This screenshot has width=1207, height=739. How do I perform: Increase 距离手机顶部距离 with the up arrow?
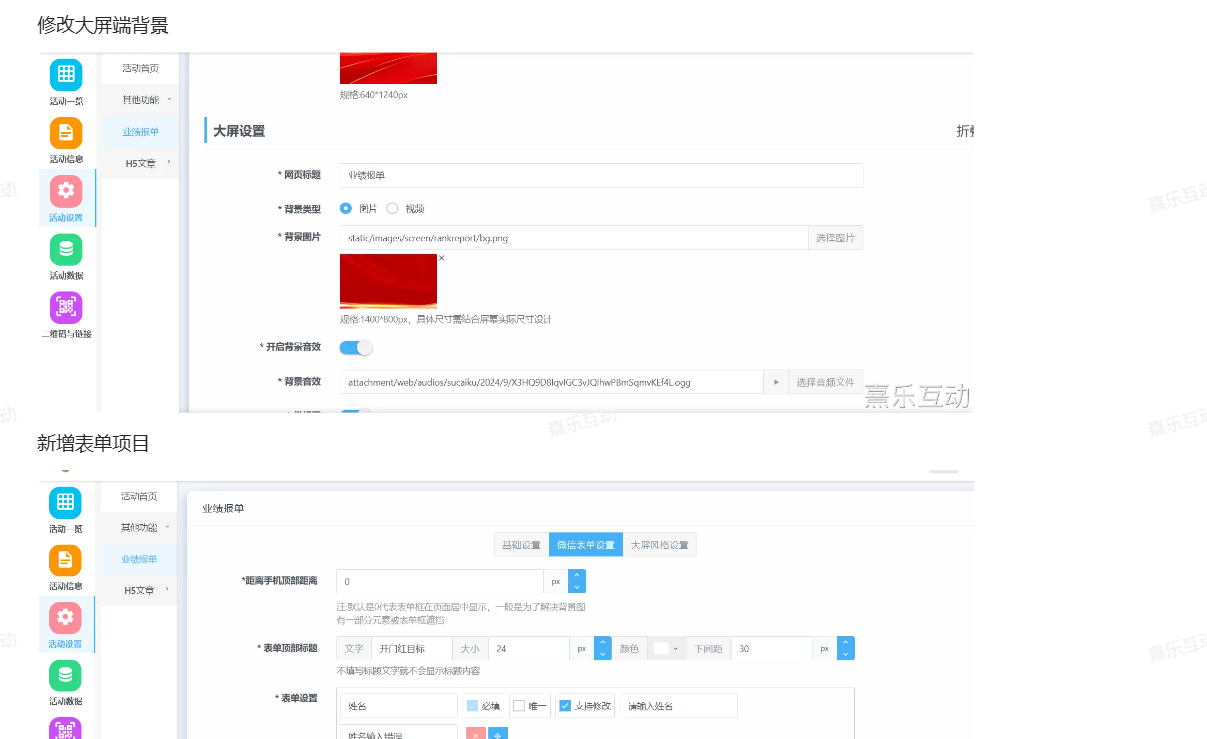577,575
